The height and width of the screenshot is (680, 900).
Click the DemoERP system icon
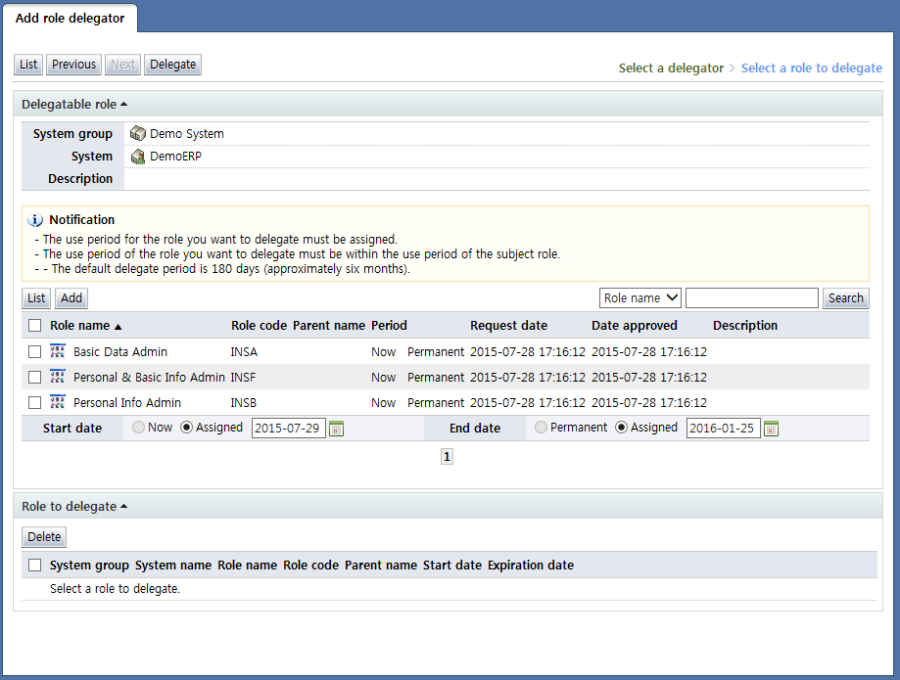138,156
